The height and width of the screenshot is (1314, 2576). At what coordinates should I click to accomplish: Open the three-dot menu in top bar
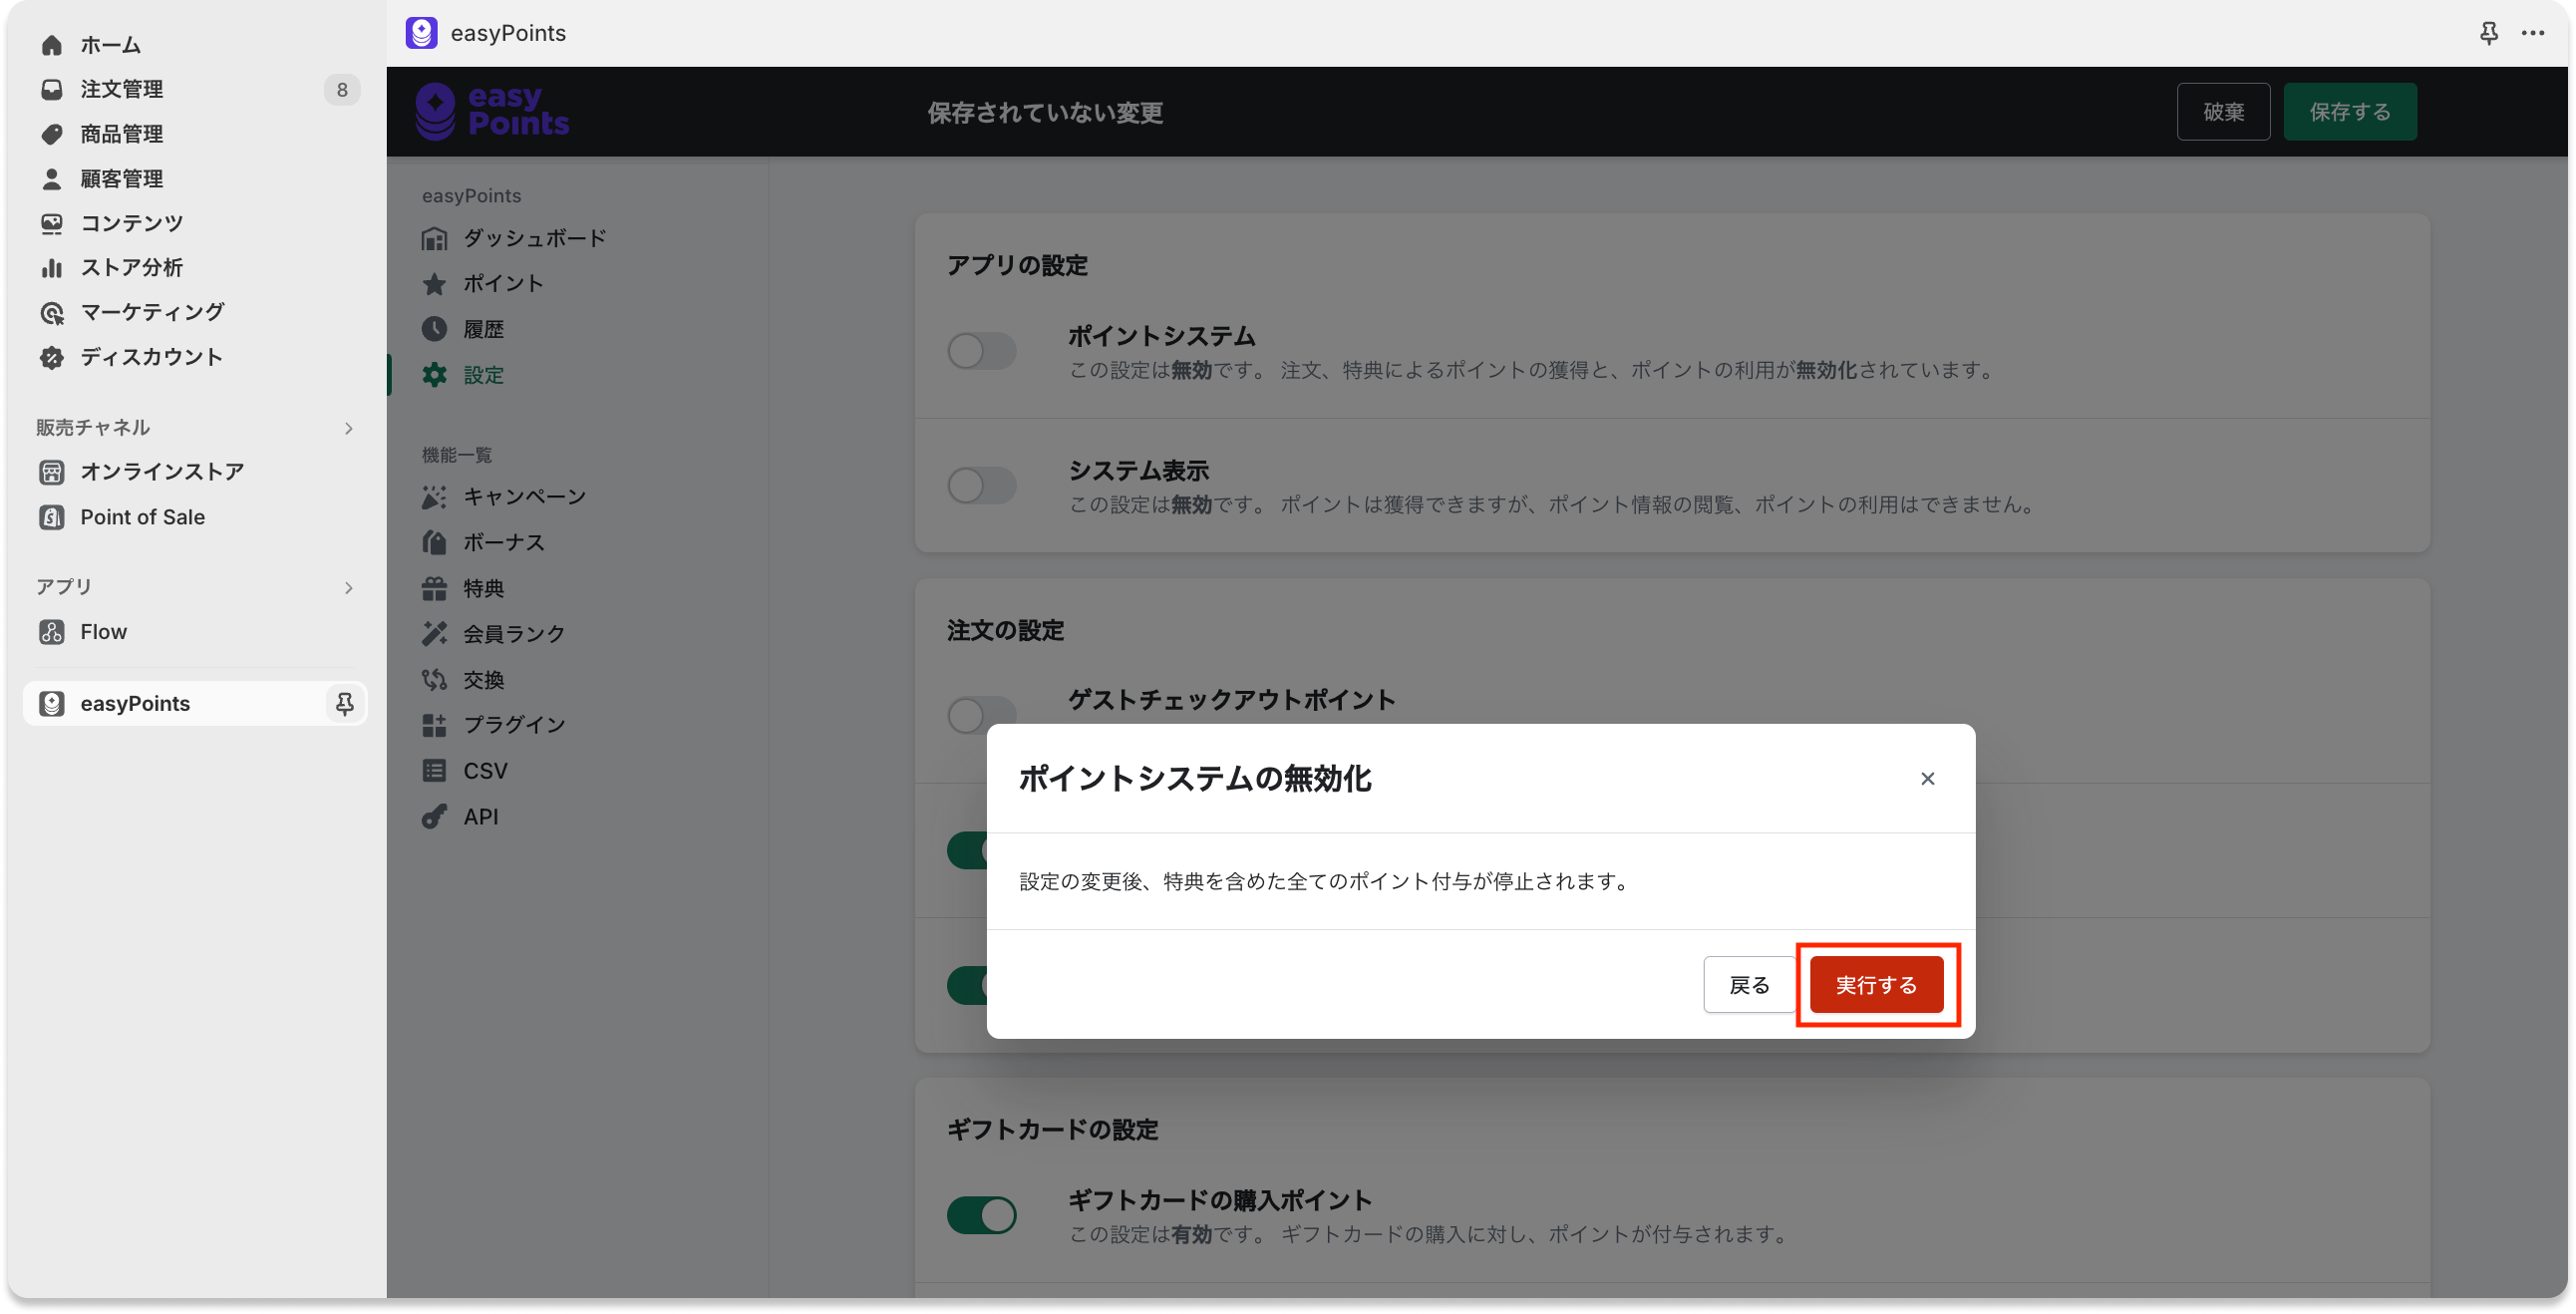click(2533, 33)
